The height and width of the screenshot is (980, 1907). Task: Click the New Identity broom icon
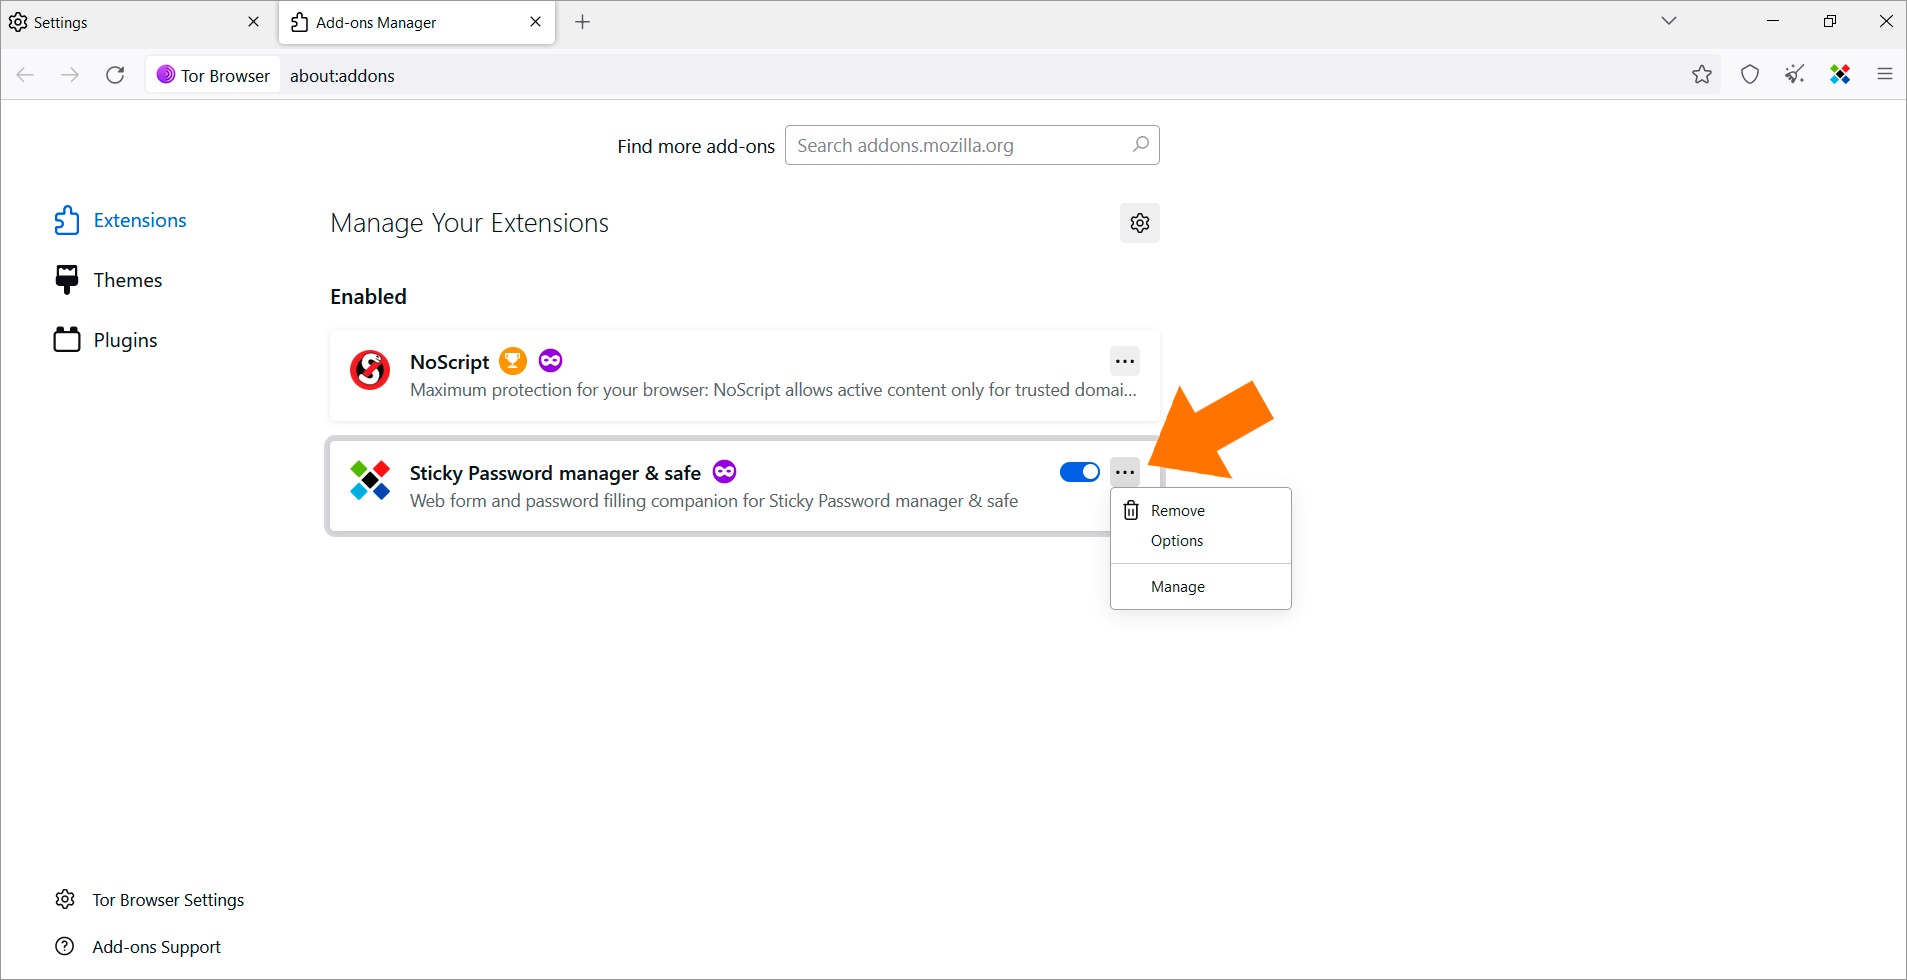[1795, 74]
